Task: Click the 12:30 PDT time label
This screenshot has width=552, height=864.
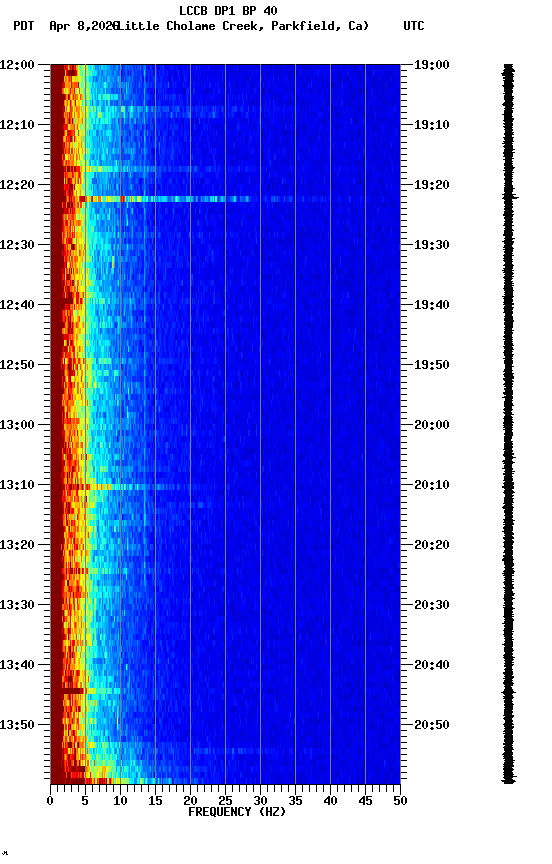Action: pos(17,245)
